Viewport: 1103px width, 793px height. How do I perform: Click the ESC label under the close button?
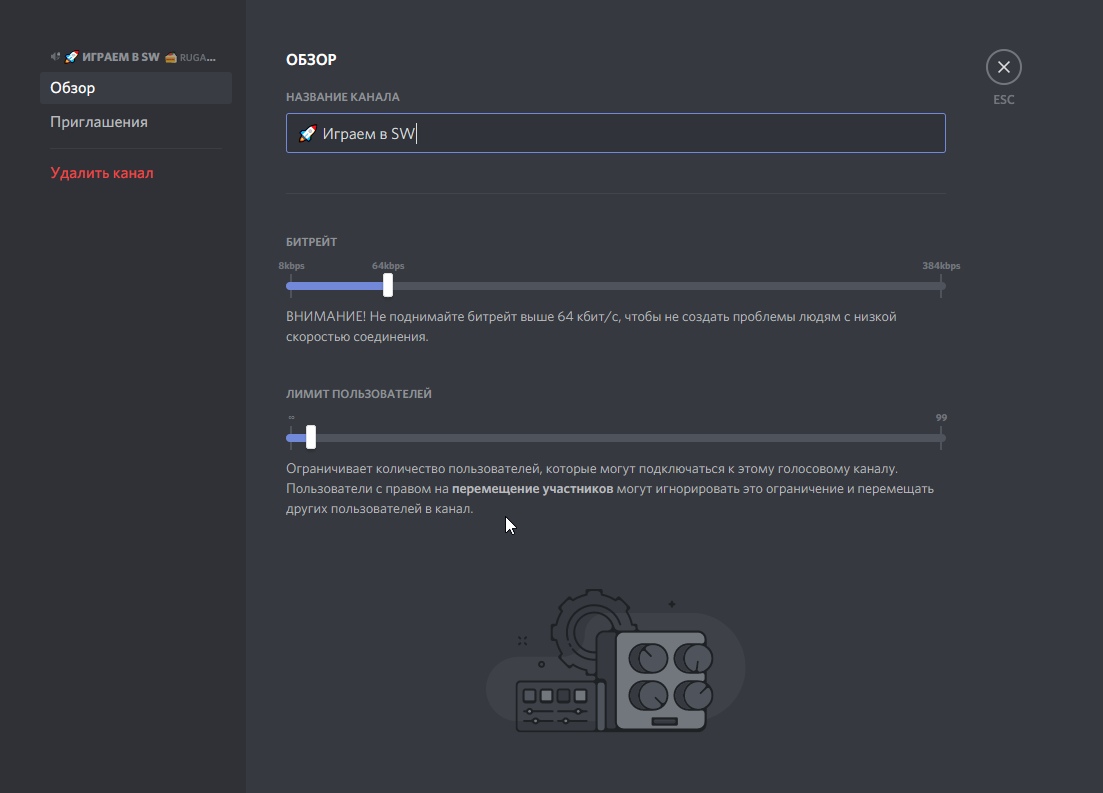(x=1003, y=100)
